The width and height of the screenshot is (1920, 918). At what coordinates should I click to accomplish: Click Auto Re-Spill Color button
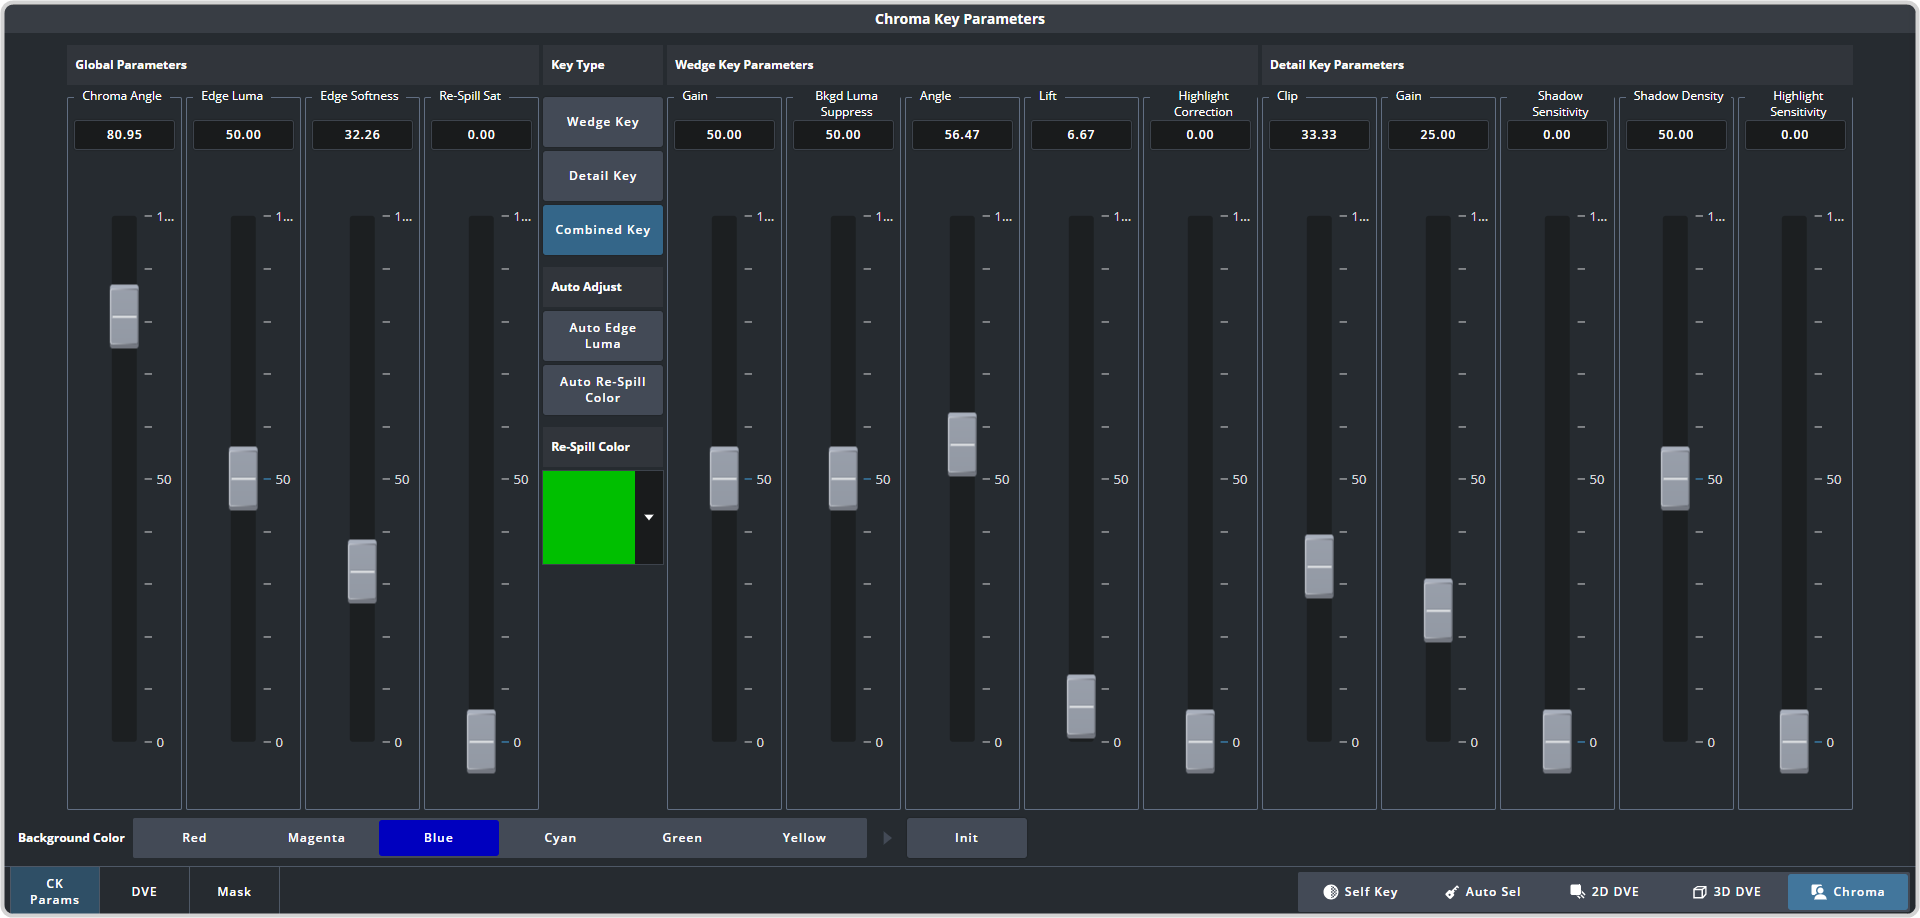603,390
